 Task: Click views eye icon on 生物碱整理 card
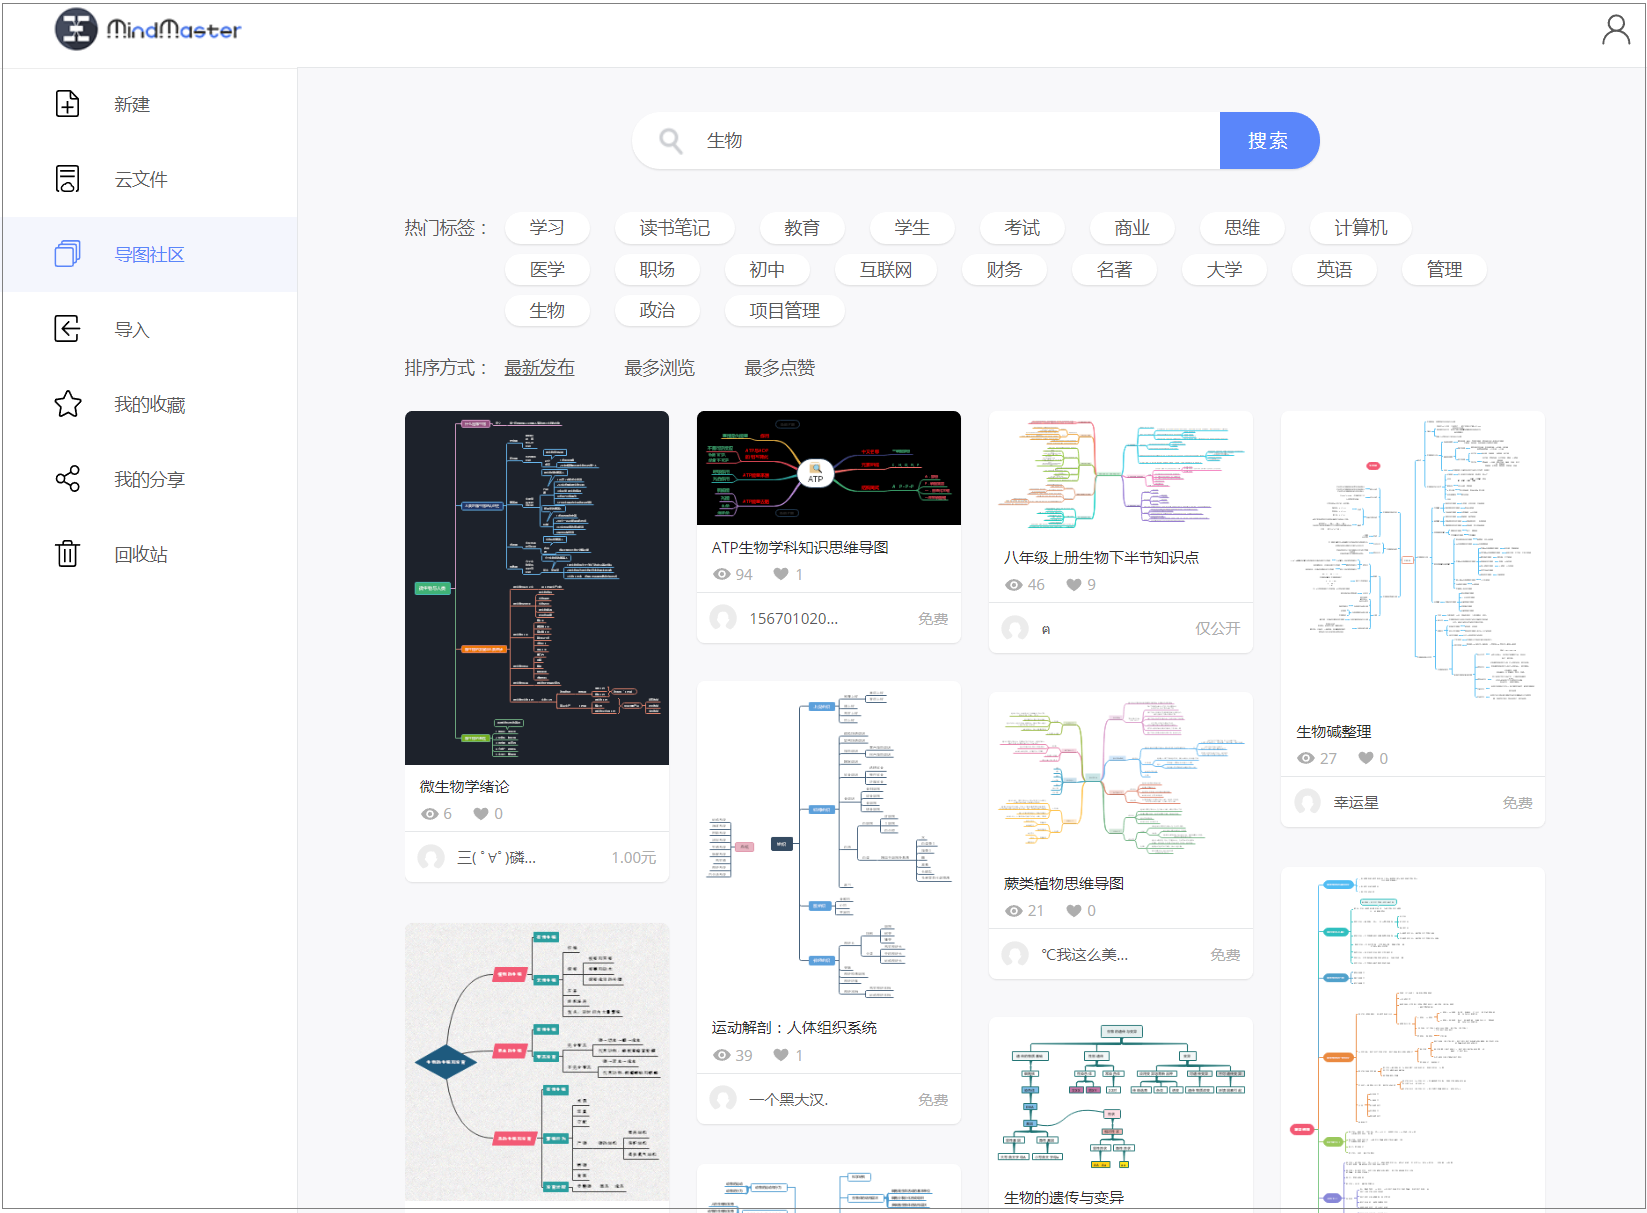[x=1306, y=758]
